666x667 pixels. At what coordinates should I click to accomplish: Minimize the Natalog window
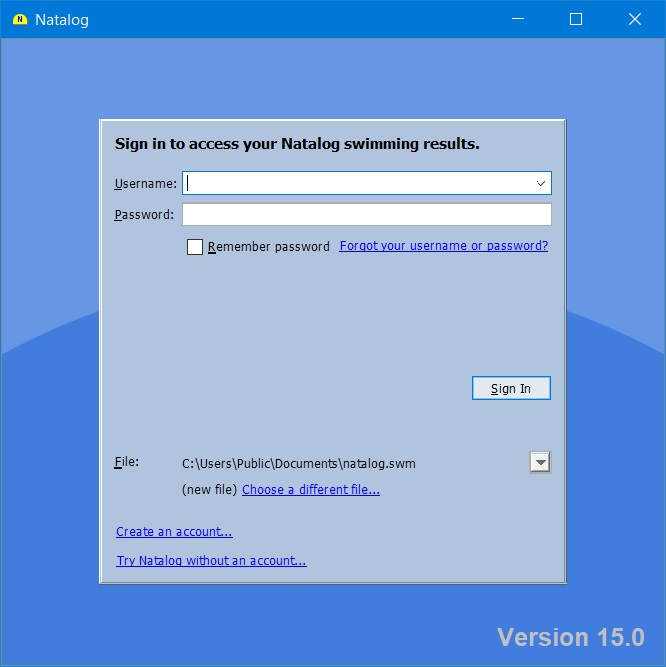518,19
